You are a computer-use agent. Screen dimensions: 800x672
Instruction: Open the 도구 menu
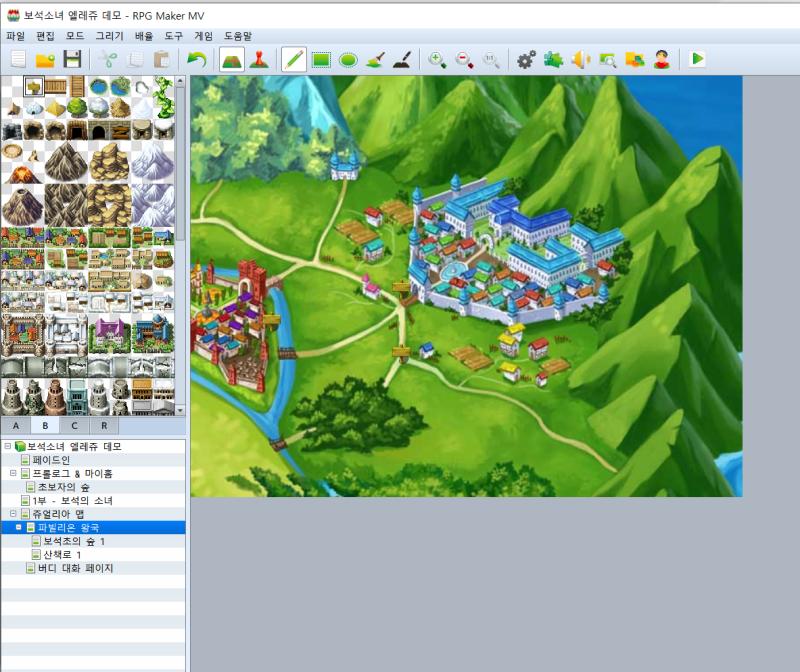point(173,36)
